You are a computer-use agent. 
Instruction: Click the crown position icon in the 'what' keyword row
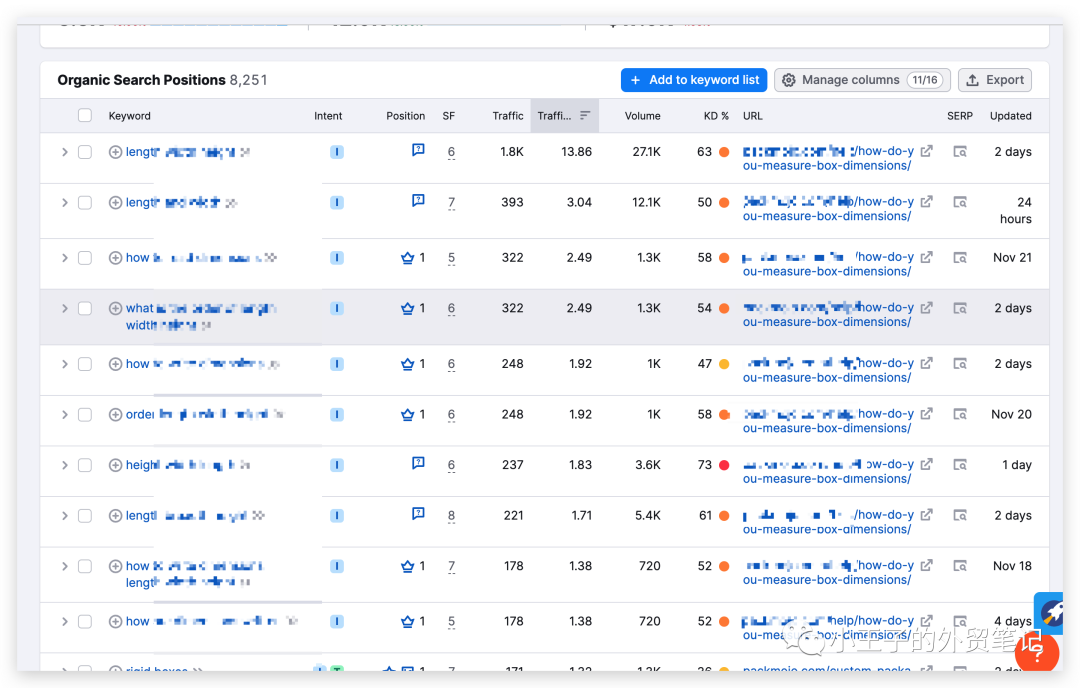pyautogui.click(x=407, y=308)
